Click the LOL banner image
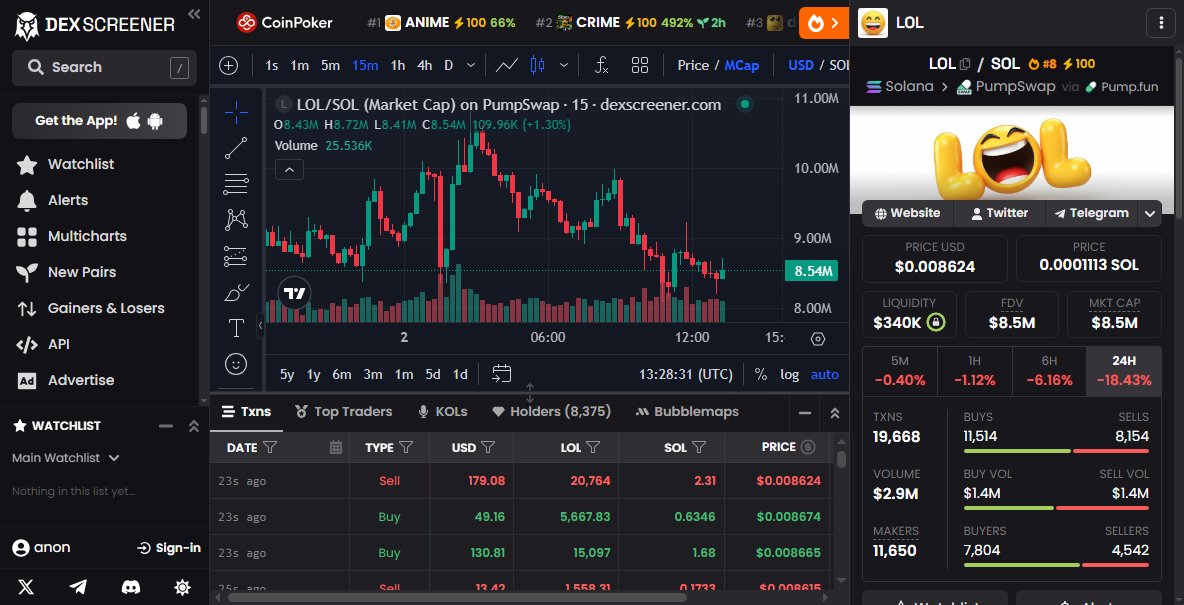The height and width of the screenshot is (605, 1184). [1012, 160]
